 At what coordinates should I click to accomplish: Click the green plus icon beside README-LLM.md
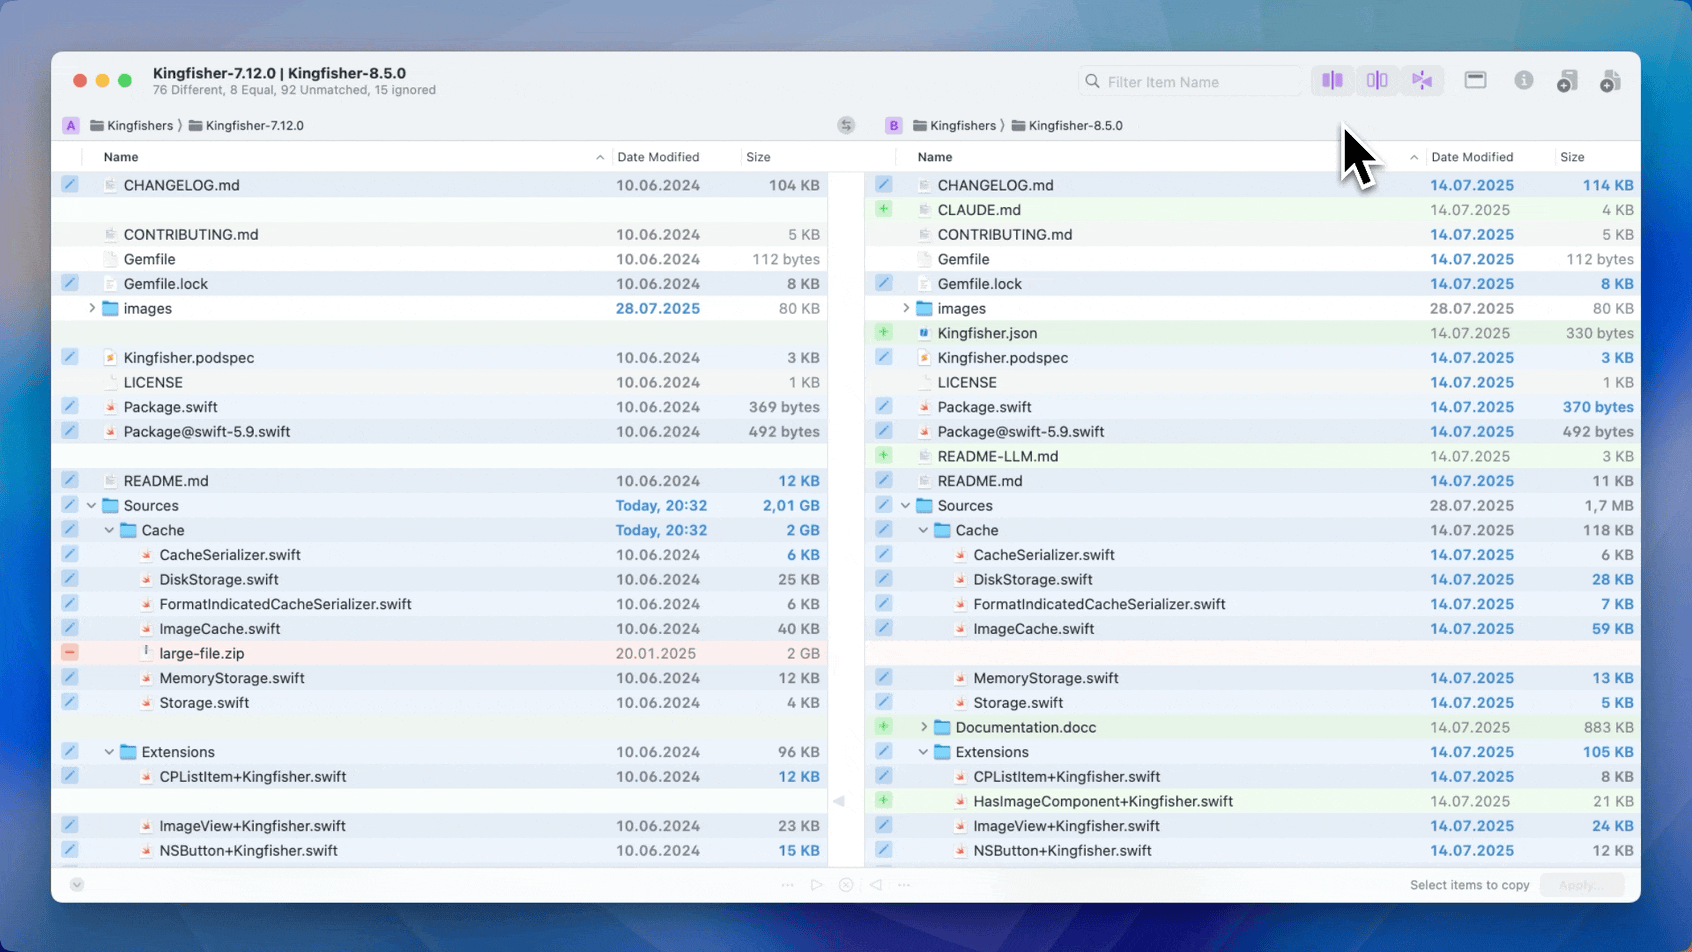pyautogui.click(x=883, y=455)
